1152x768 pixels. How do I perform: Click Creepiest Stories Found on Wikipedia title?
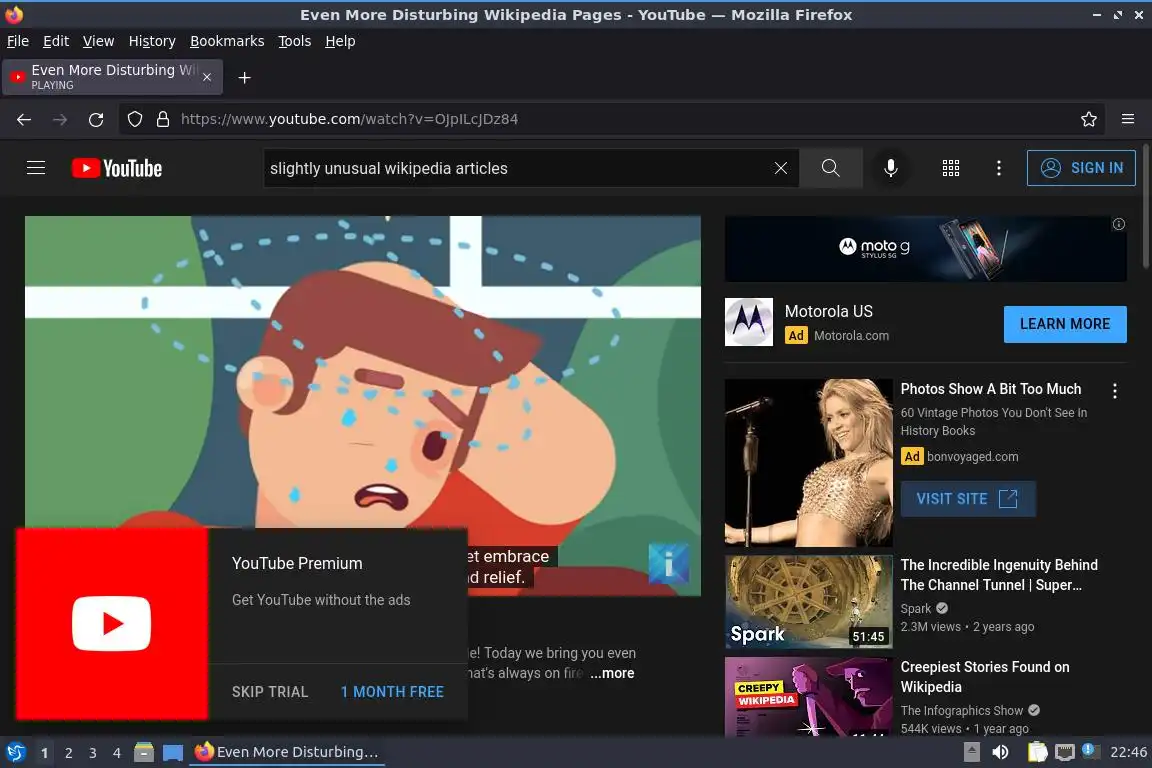pos(984,677)
